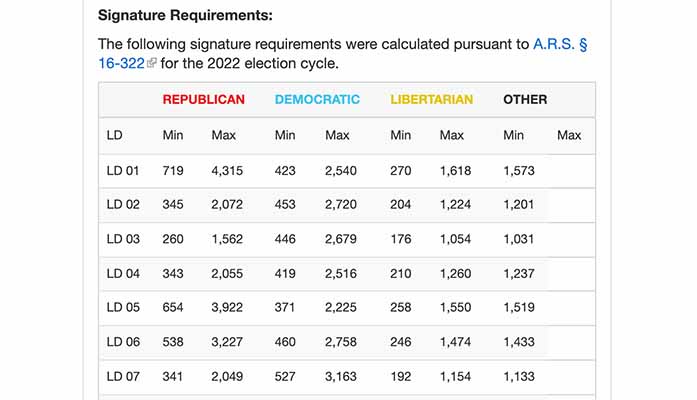Viewport: 697px width, 400px height.
Task: Click Libertarian min value 270
Action: 400,171
